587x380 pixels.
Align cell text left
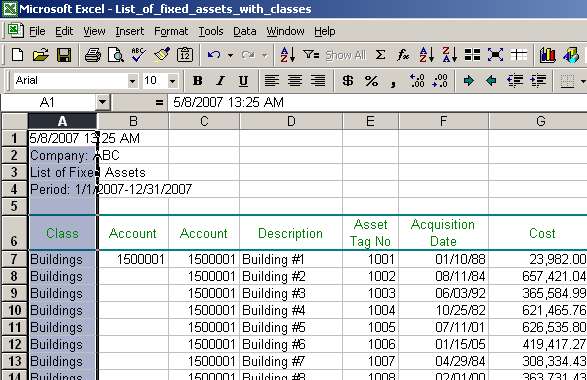point(272,80)
